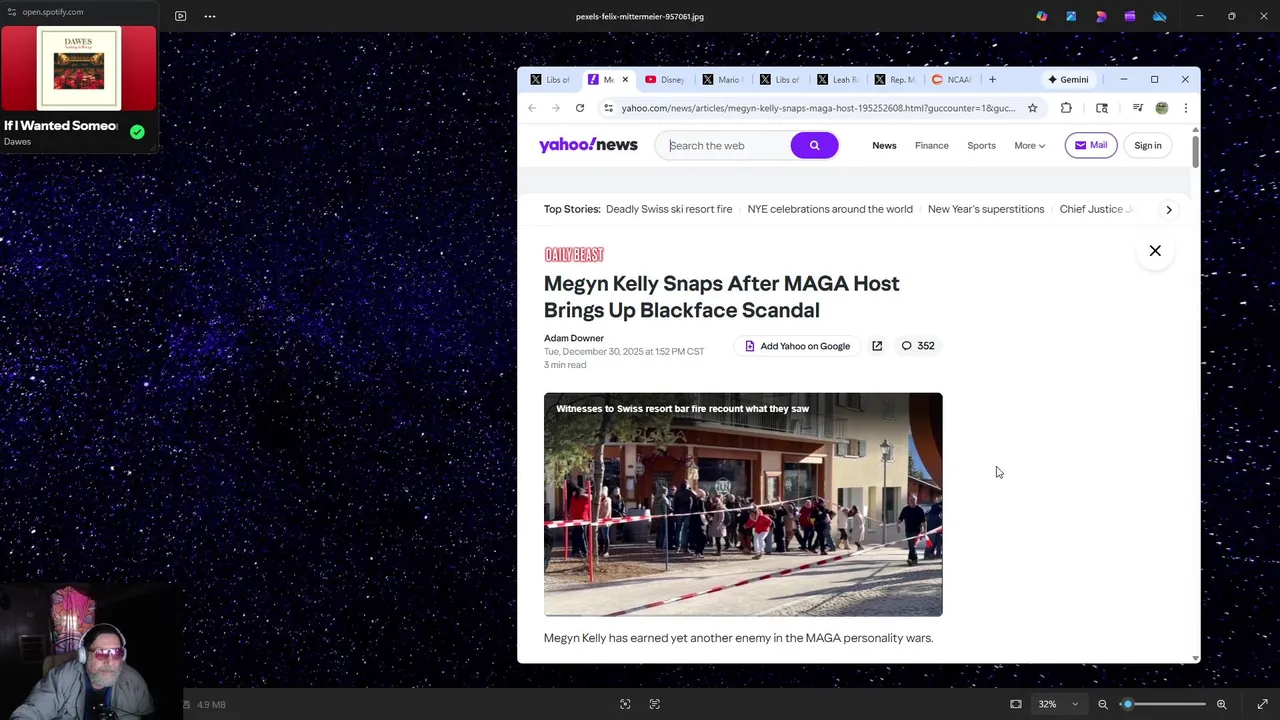The height and width of the screenshot is (720, 1280).
Task: Open the 352 comments
Action: coord(918,346)
